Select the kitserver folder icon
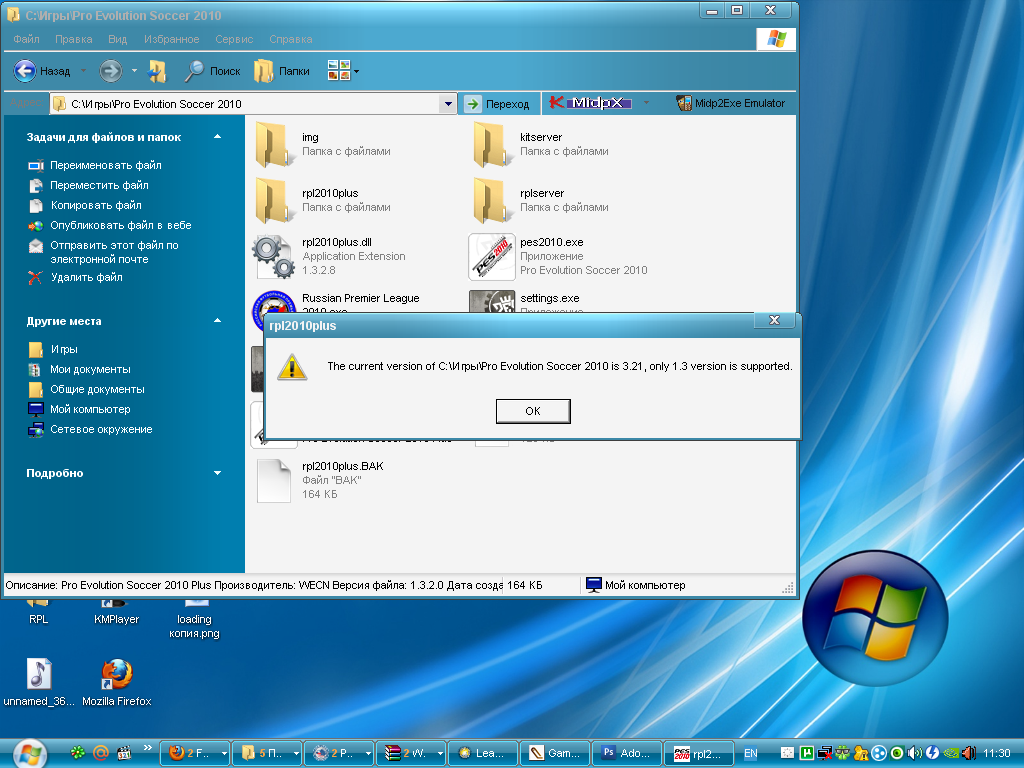 pyautogui.click(x=491, y=144)
